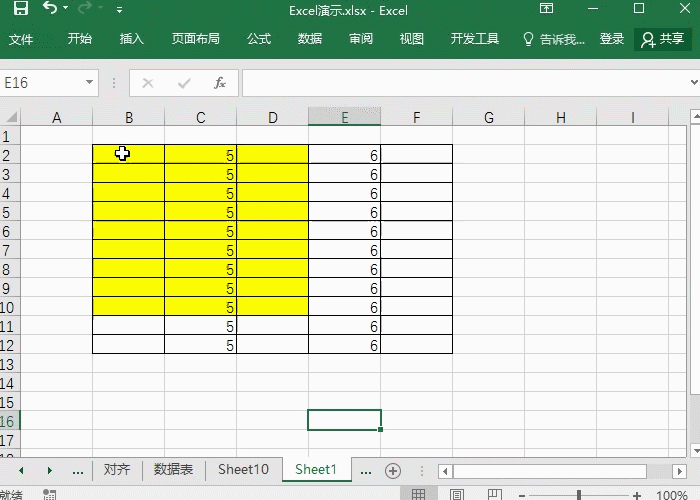Screen dimensions: 700x500
Task: Click the horizontal scrollbar track
Action: (660, 471)
